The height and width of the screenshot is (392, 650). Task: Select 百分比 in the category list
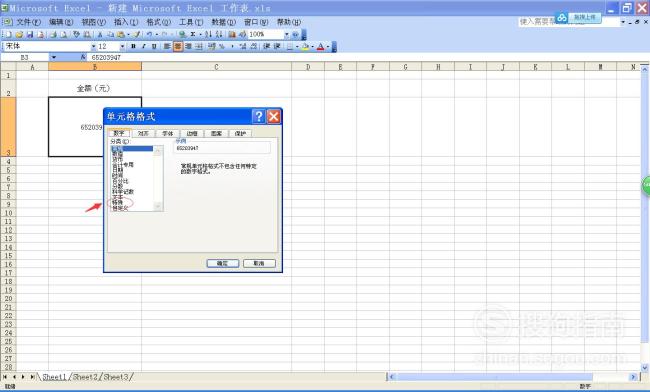[x=120, y=181]
